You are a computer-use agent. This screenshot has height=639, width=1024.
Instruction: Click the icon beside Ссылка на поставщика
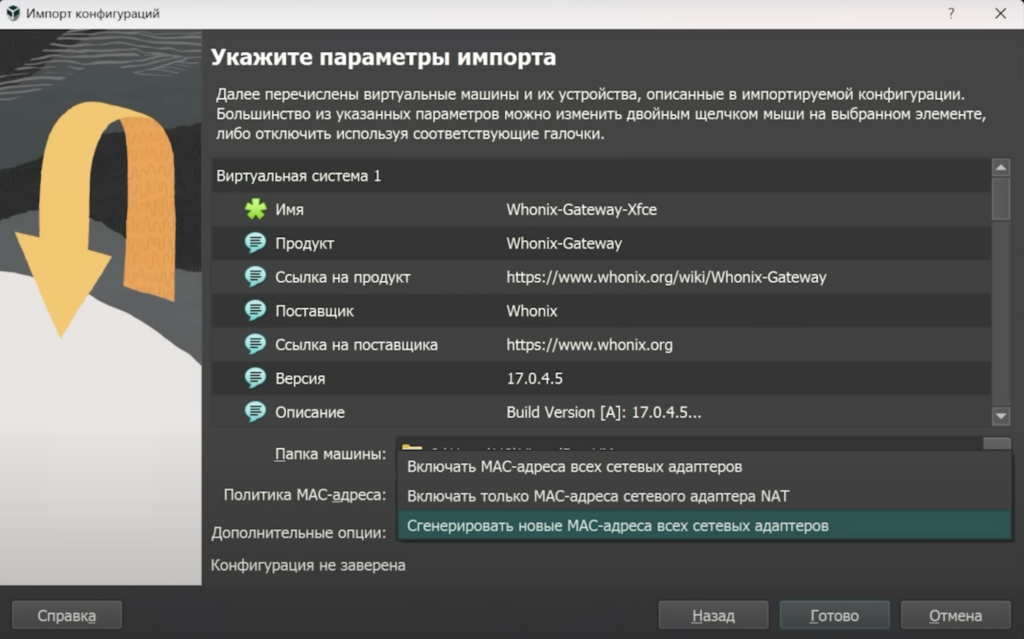(x=256, y=345)
